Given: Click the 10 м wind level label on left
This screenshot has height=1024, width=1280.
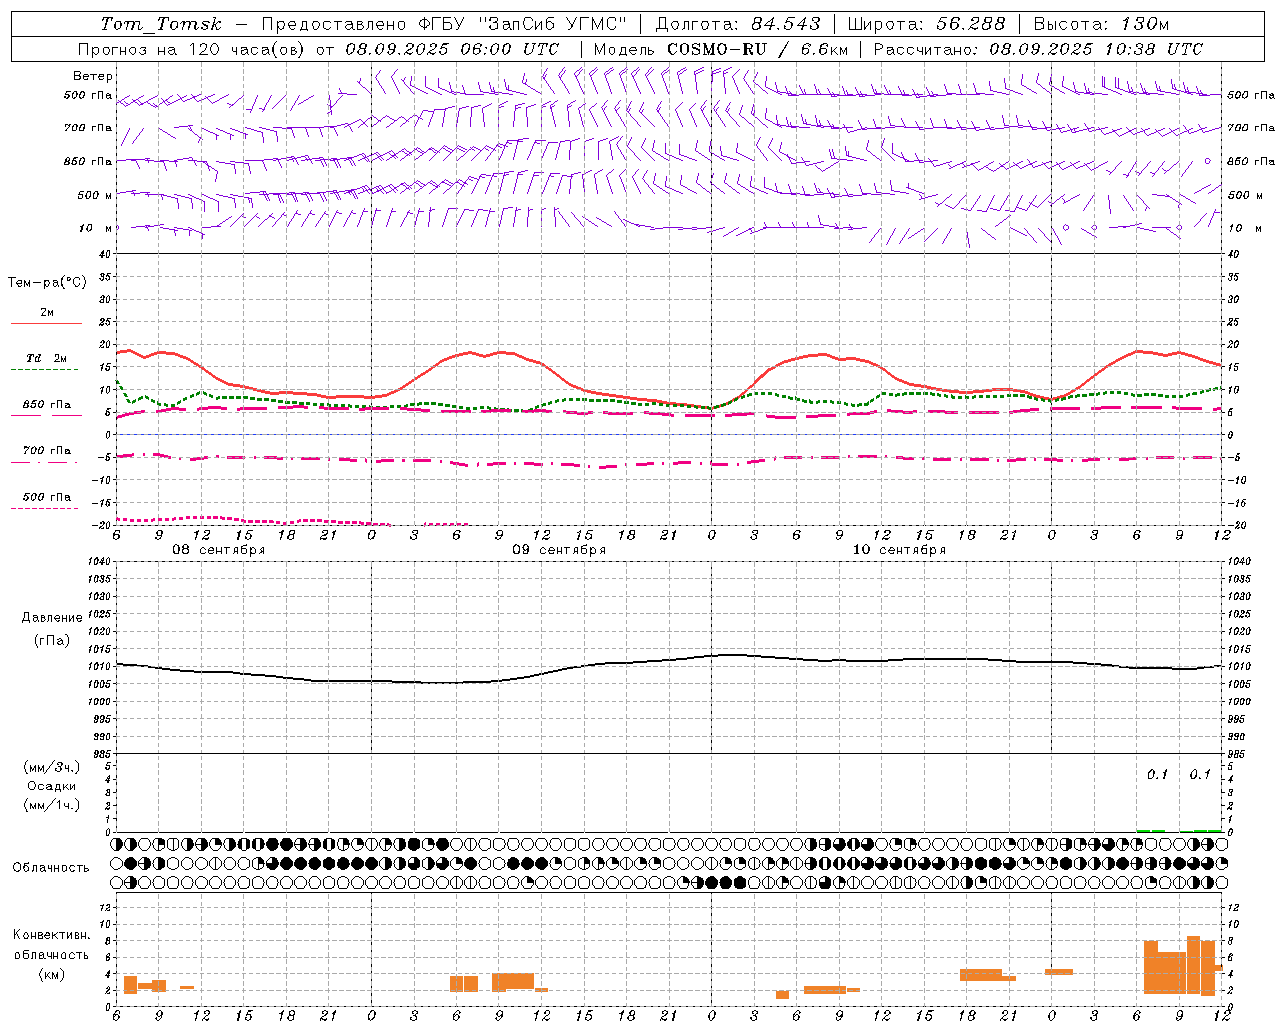Looking at the screenshot, I should pos(96,228).
